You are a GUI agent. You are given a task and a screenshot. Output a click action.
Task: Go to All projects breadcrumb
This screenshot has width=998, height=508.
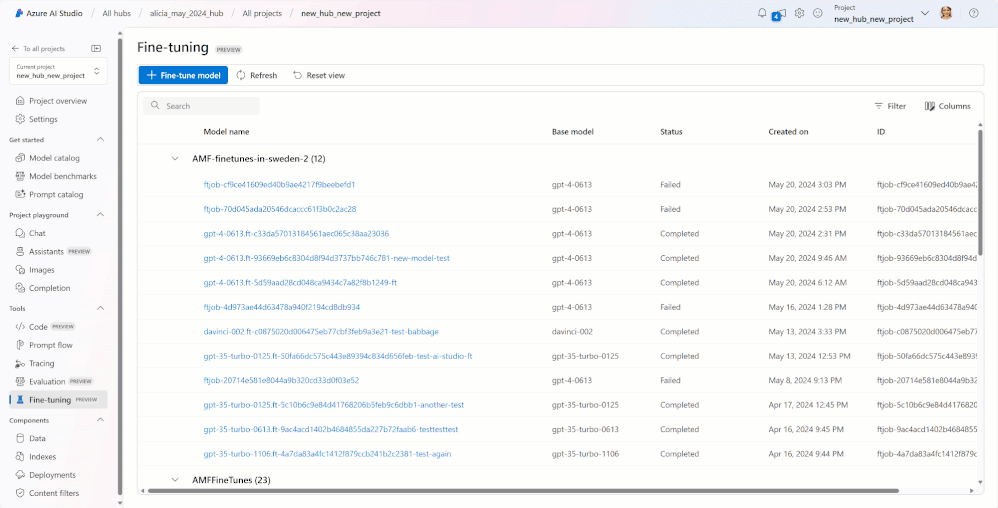[x=262, y=13]
